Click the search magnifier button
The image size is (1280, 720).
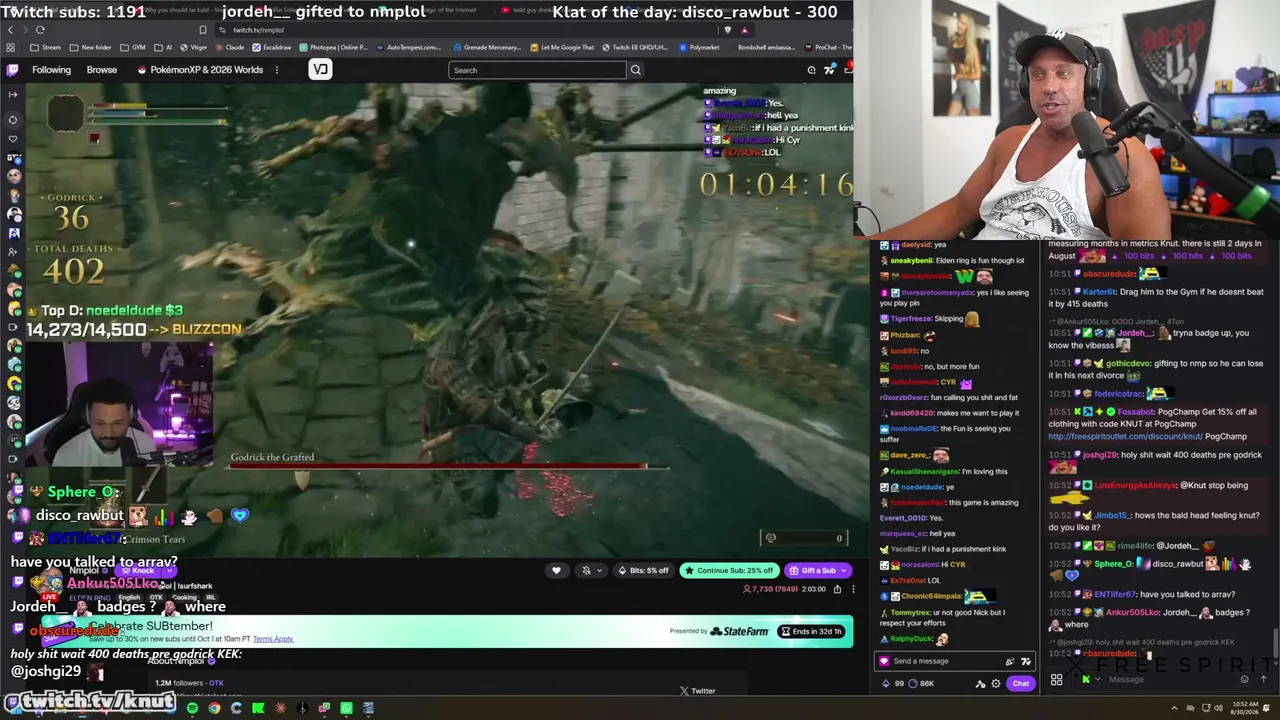coord(635,70)
